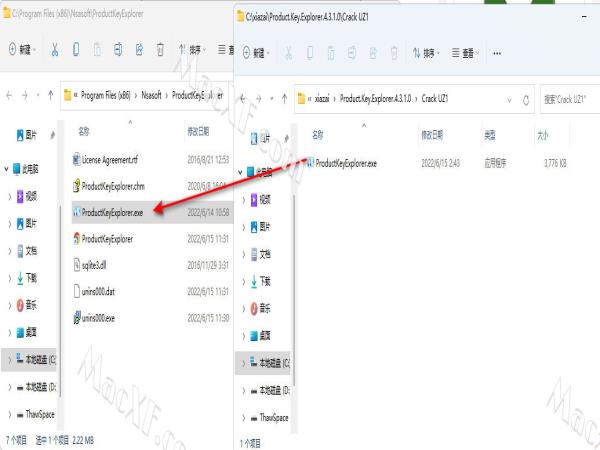Sort by Name column in Crack UZ1 window
600x450 pixels.
(318, 135)
